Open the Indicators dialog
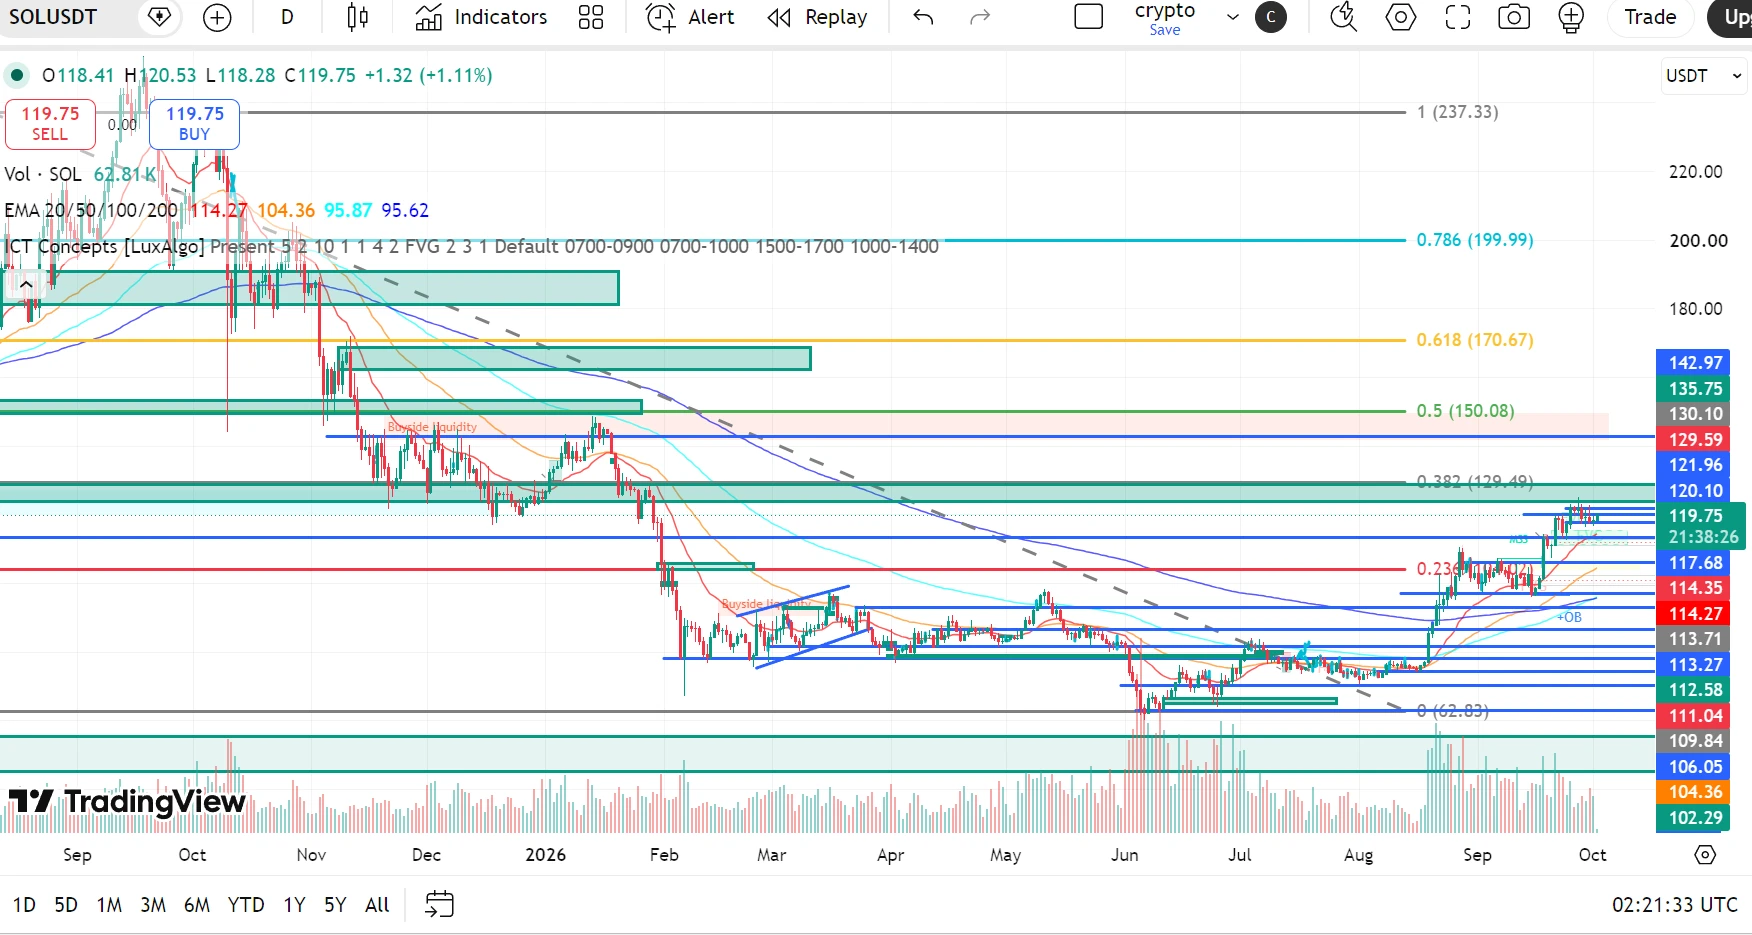This screenshot has height=935, width=1752. tap(482, 17)
